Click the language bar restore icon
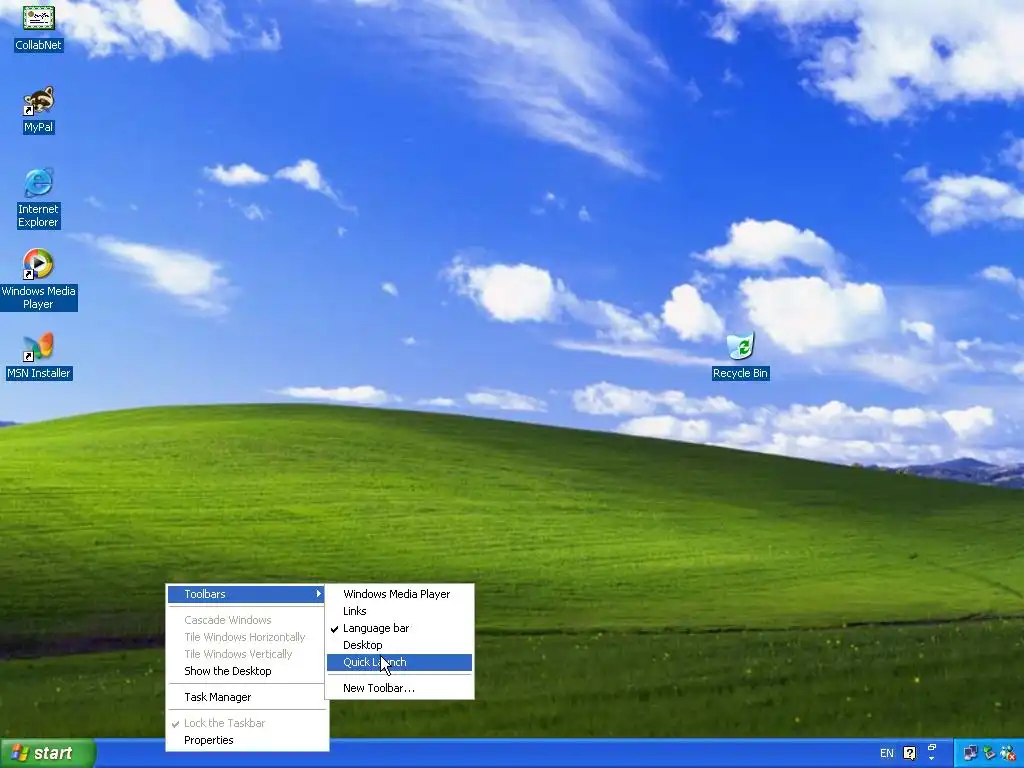Image resolution: width=1024 pixels, height=768 pixels. tap(932, 748)
